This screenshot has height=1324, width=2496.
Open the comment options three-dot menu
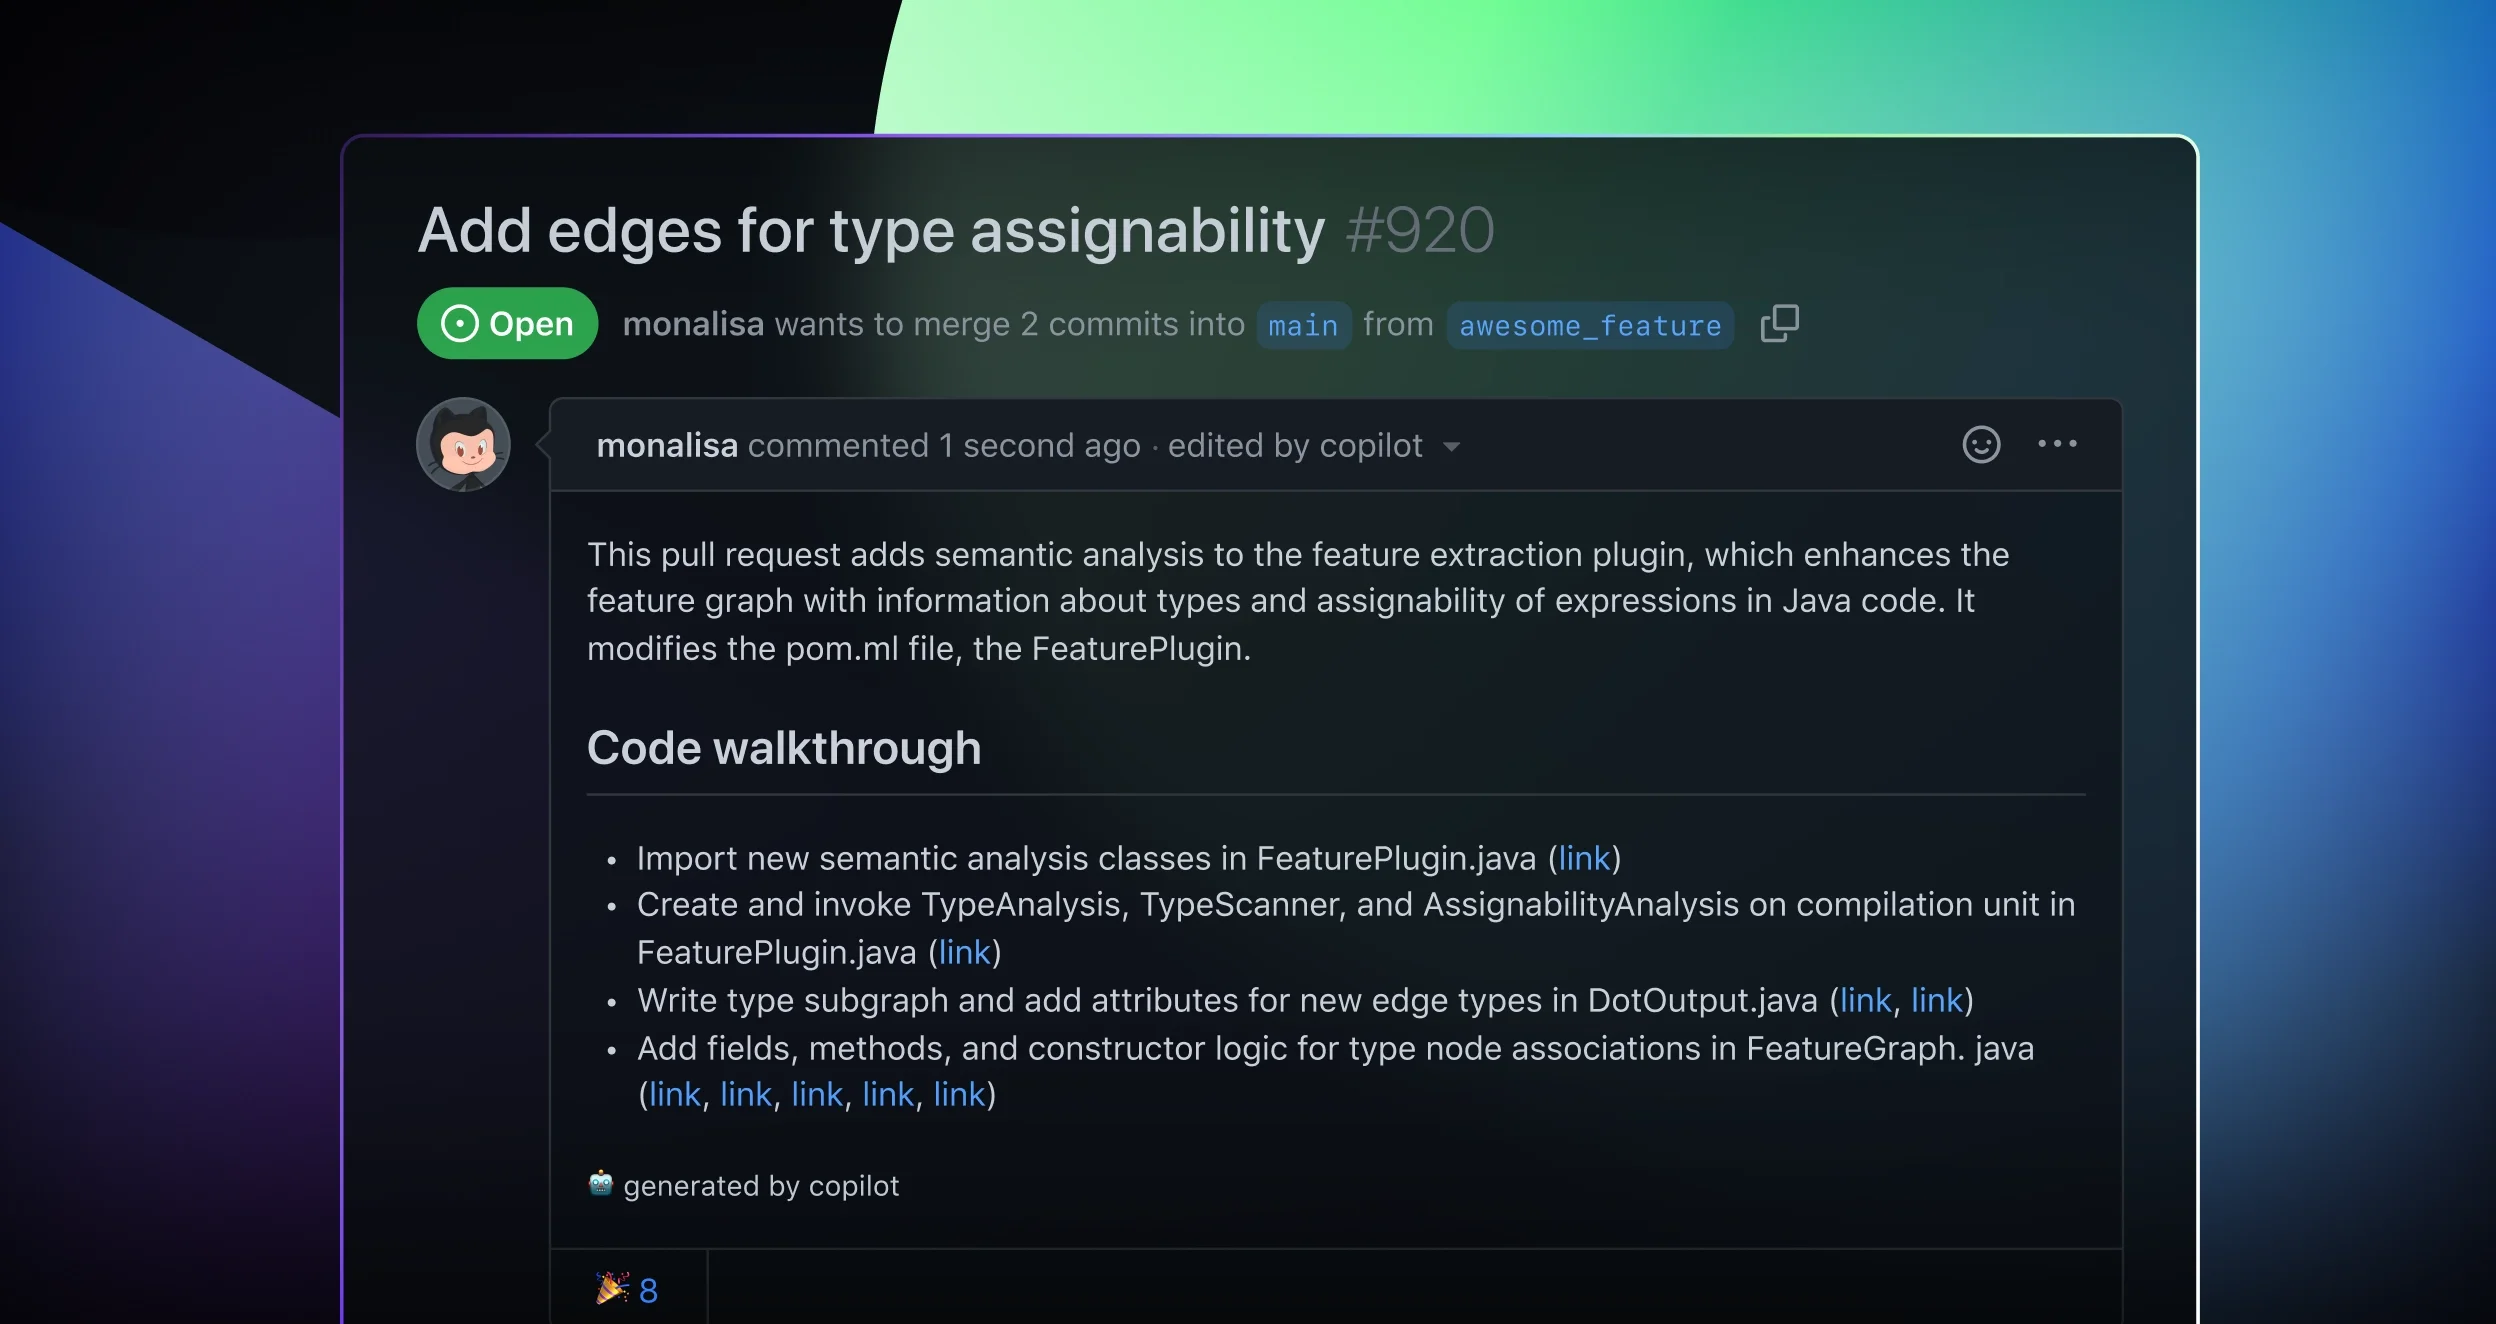pos(2057,444)
